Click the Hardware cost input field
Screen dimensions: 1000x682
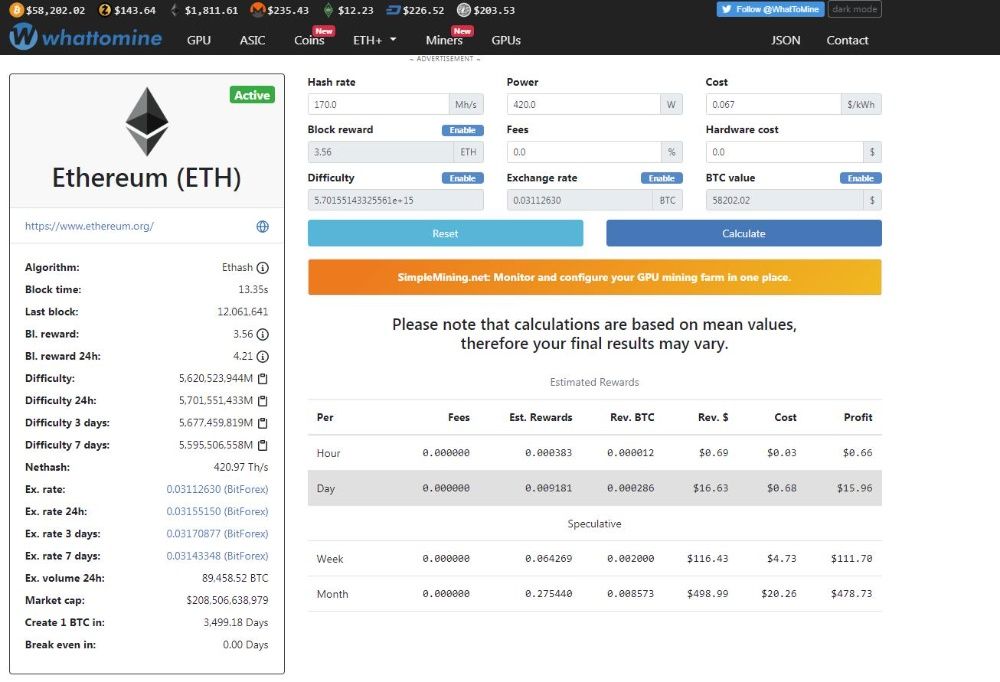click(784, 152)
